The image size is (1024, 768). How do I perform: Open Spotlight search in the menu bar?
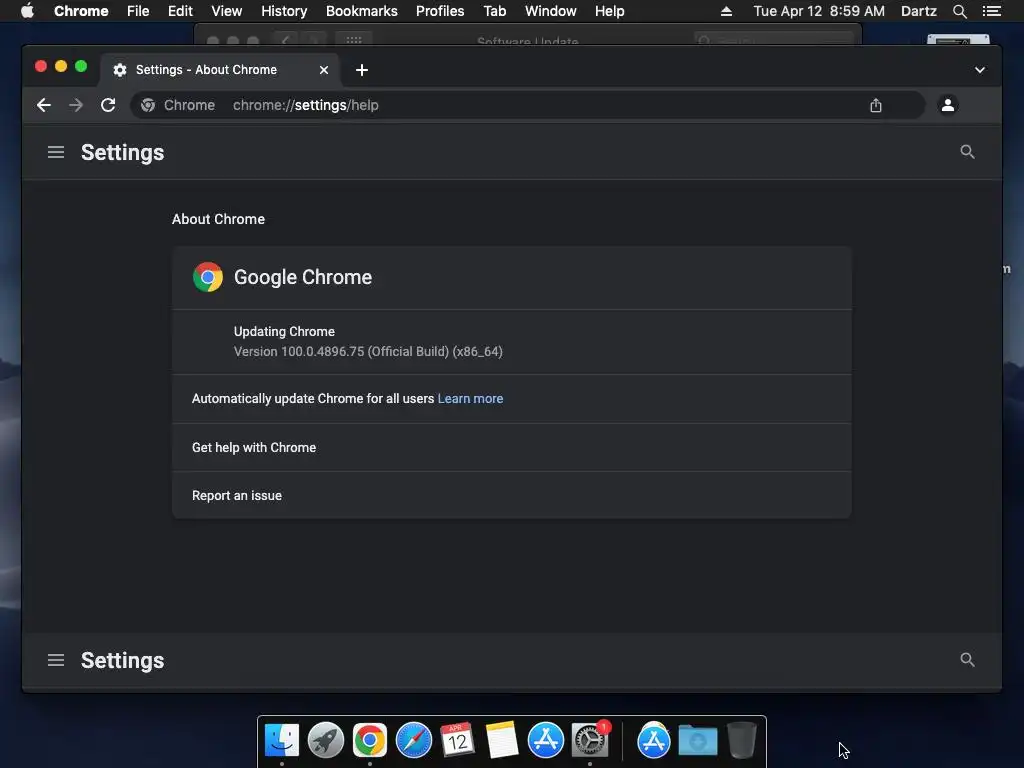click(959, 11)
